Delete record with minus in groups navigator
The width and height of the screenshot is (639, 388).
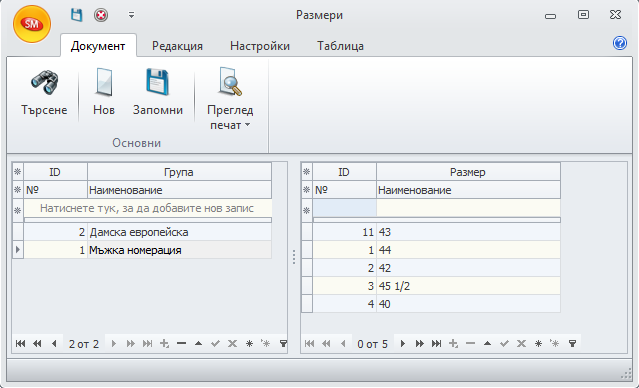coord(181,344)
